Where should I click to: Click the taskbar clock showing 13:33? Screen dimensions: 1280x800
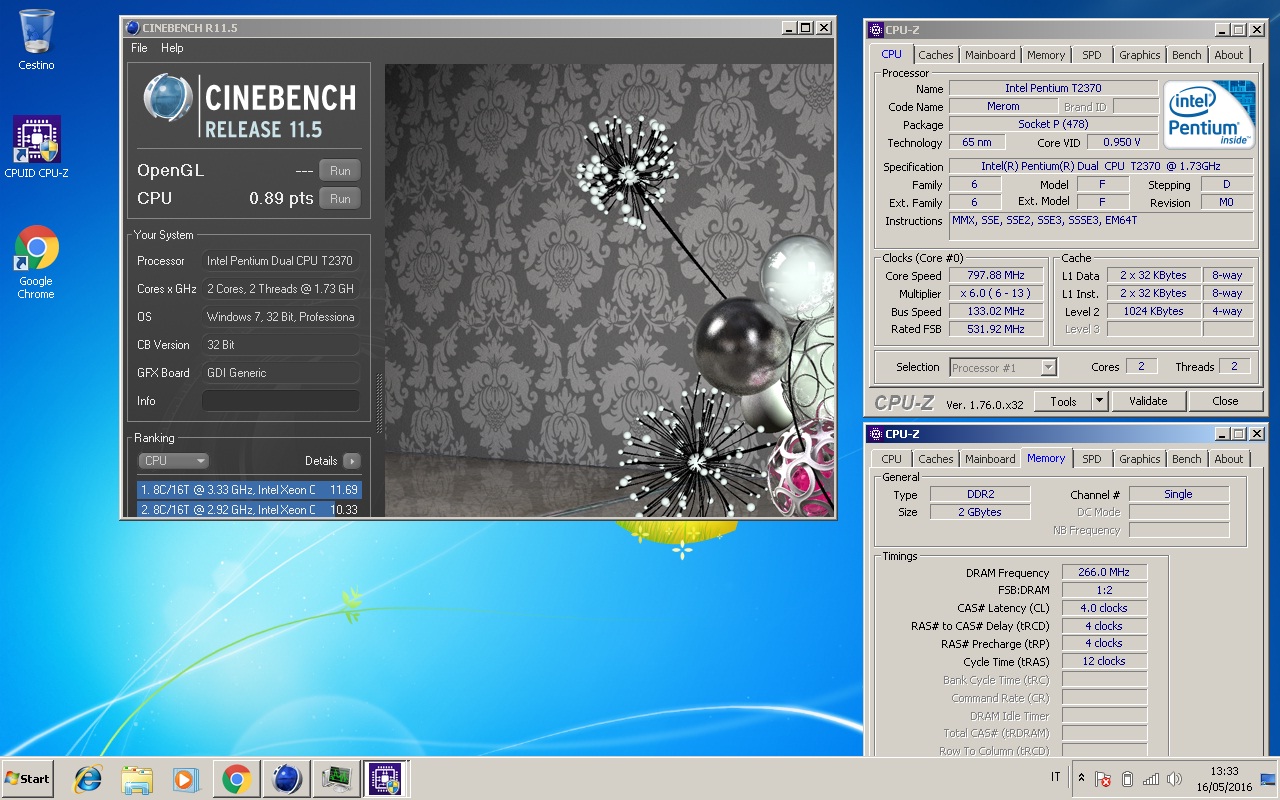1224,779
